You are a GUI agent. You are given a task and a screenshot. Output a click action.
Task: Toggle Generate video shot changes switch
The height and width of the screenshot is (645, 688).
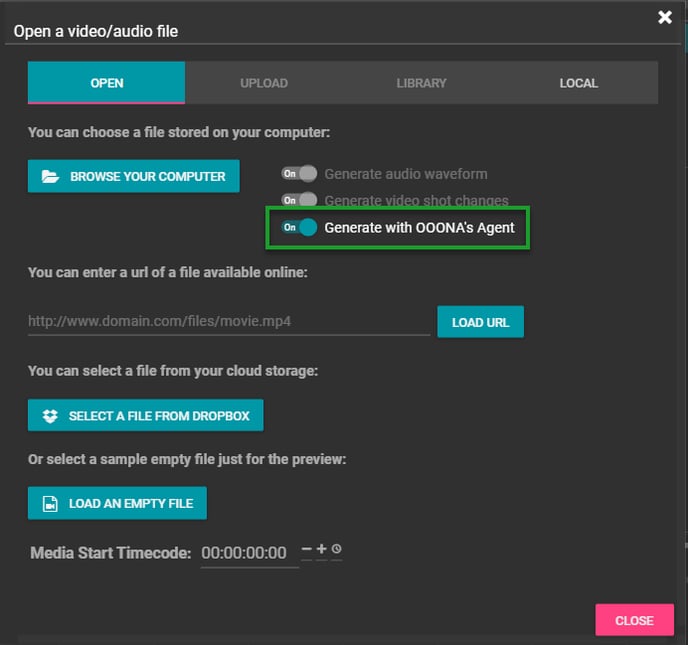299,200
